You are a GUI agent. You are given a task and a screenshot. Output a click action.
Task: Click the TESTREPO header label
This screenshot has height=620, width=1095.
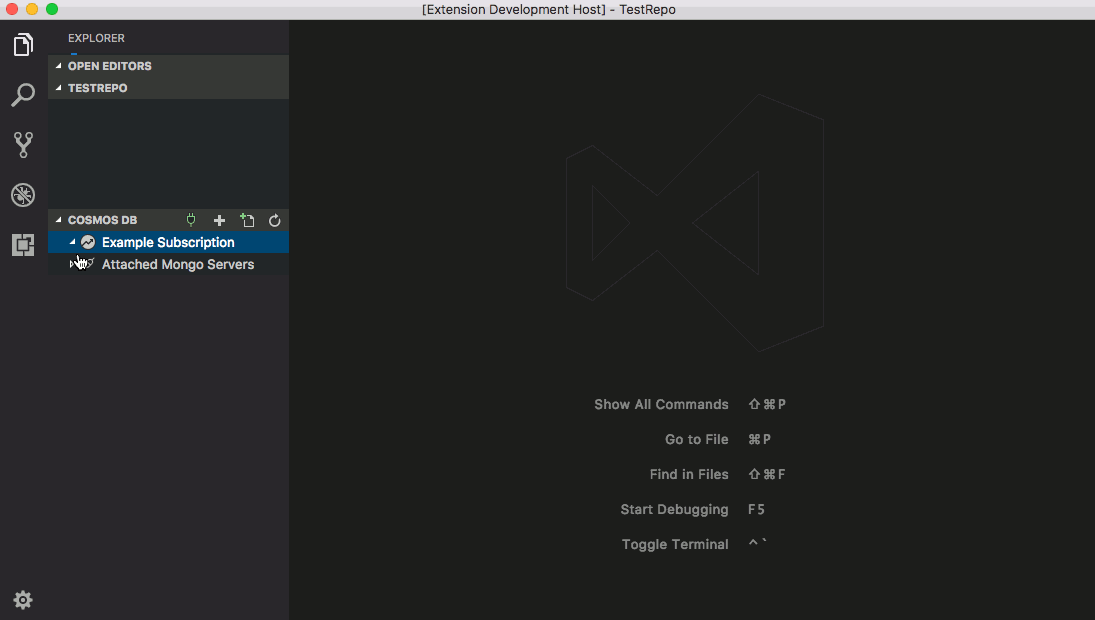(x=98, y=88)
